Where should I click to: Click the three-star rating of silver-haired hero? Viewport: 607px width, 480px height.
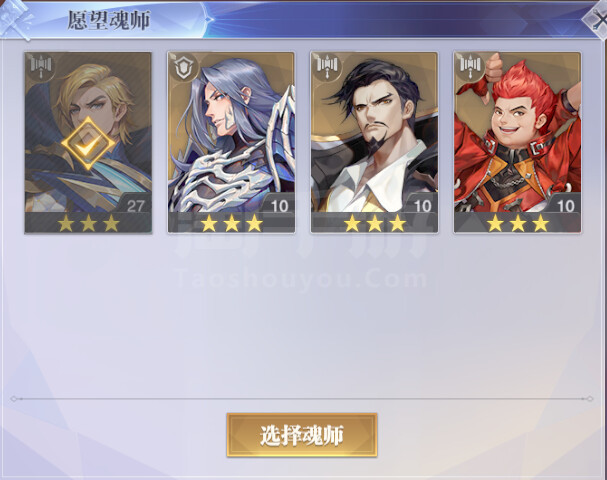coord(231,223)
